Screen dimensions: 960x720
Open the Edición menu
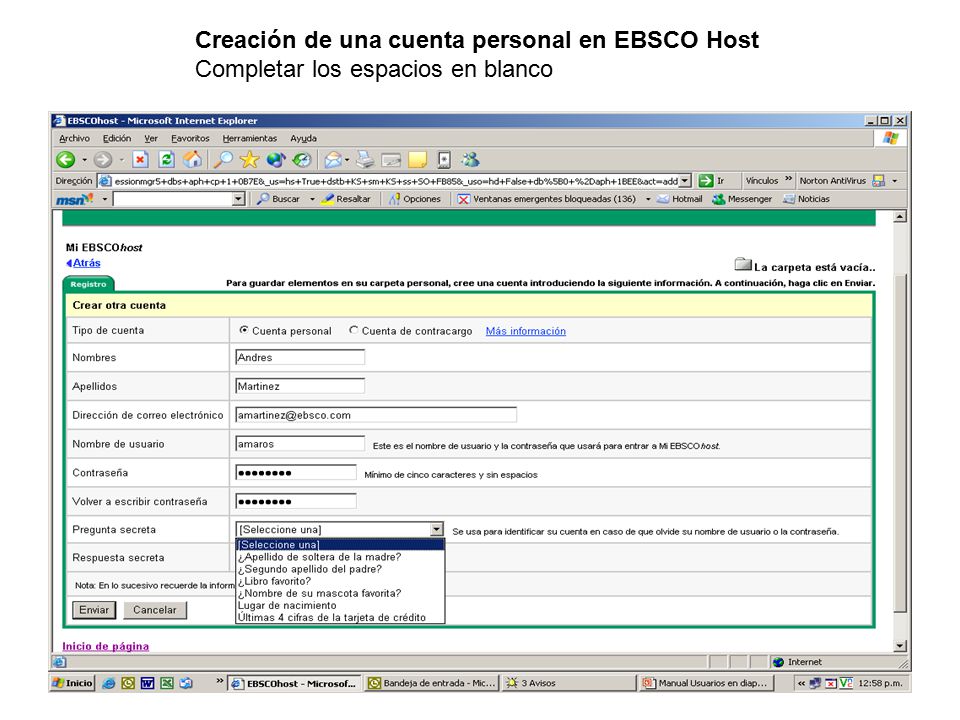click(x=117, y=138)
